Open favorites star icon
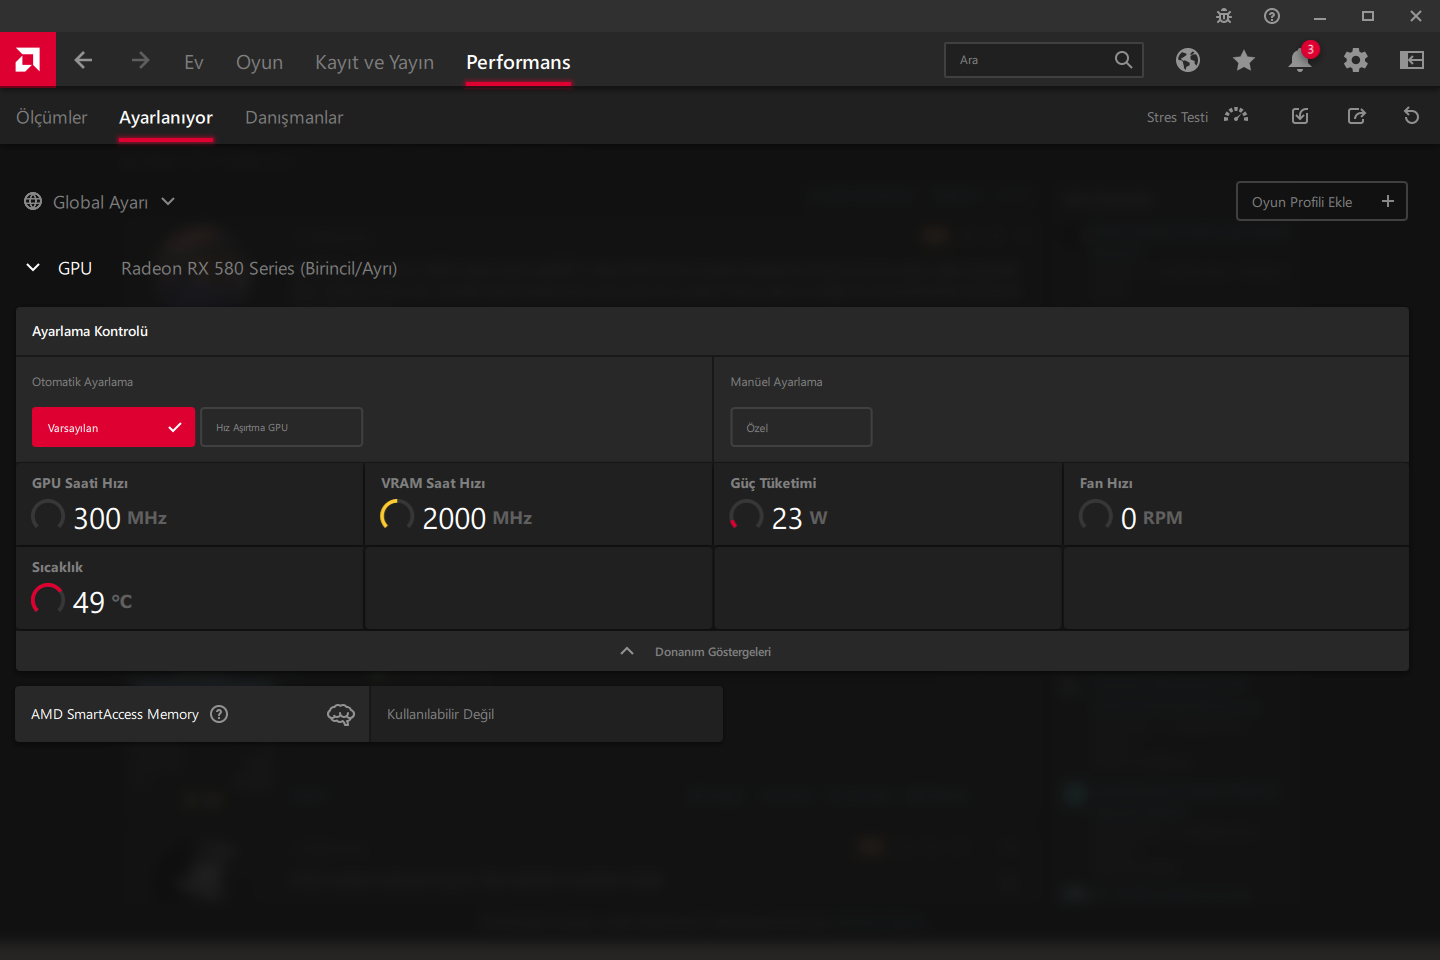Screen dimensions: 1440x960 (x=1244, y=60)
